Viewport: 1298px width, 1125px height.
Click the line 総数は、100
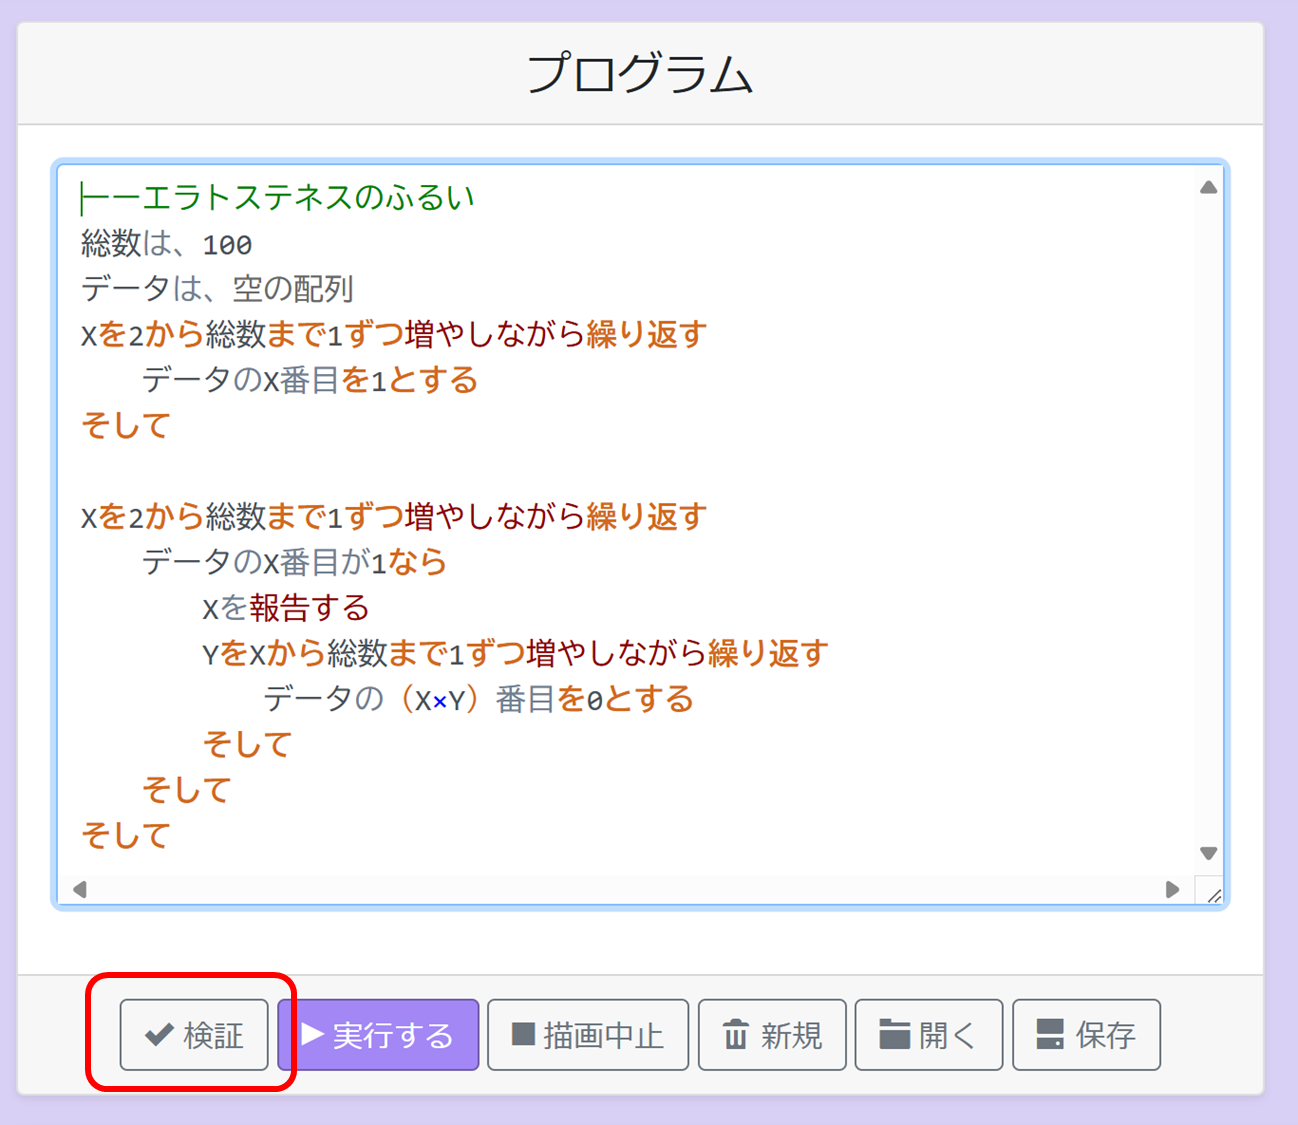click(166, 243)
